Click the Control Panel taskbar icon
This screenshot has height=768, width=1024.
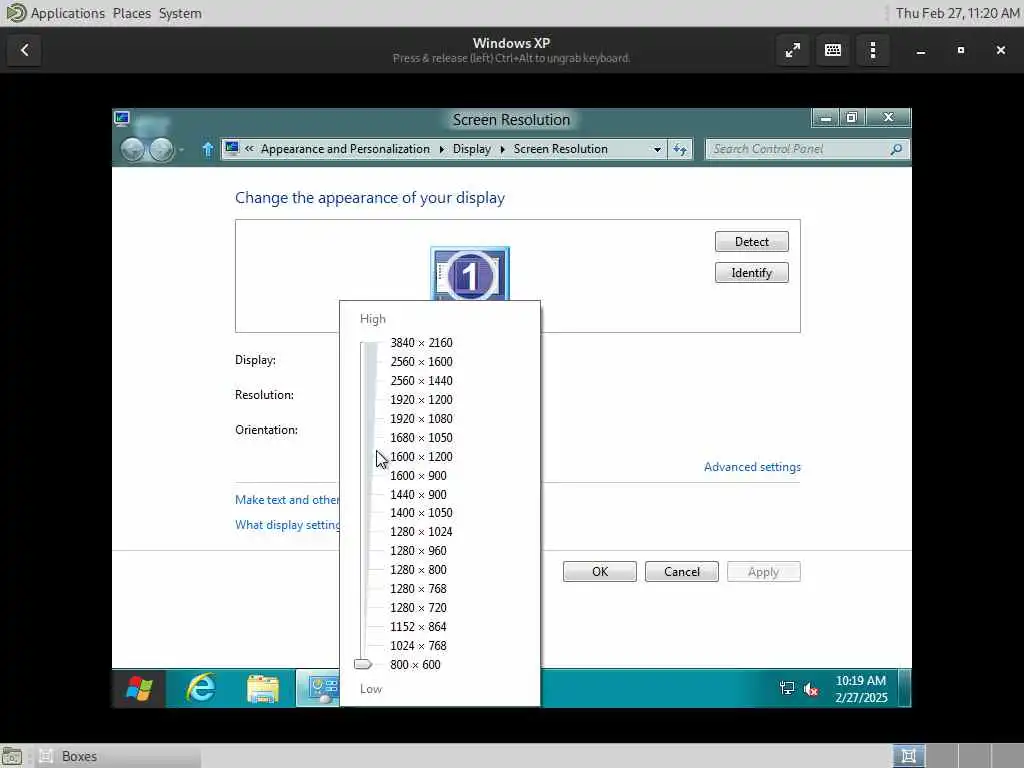[319, 688]
